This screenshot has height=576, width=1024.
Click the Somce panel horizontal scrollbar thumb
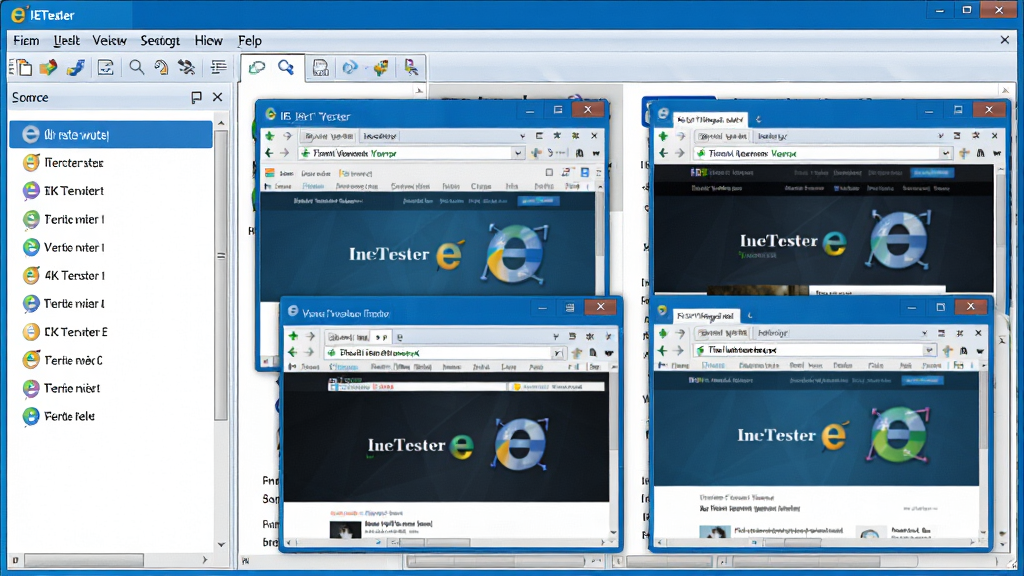pos(84,560)
